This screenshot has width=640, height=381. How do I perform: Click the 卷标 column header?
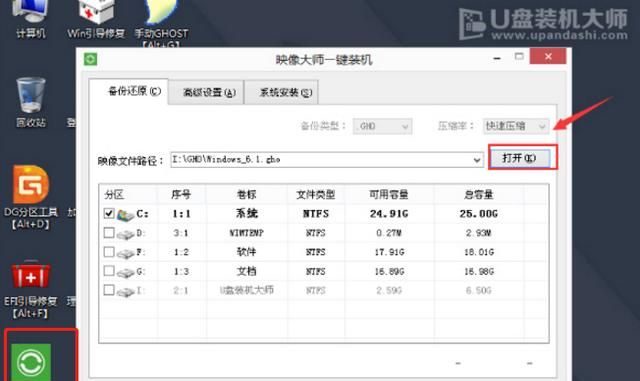click(247, 194)
